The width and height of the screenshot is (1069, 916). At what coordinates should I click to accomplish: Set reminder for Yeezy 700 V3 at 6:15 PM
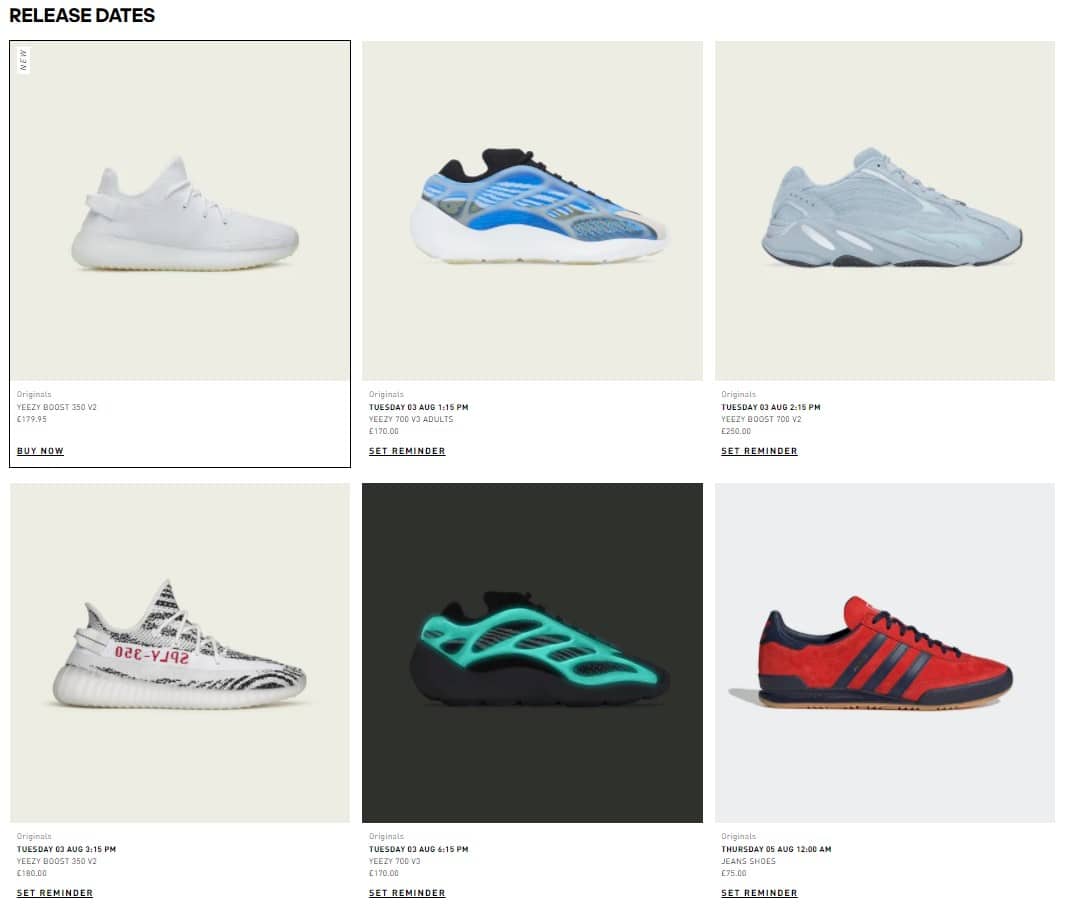click(x=407, y=893)
